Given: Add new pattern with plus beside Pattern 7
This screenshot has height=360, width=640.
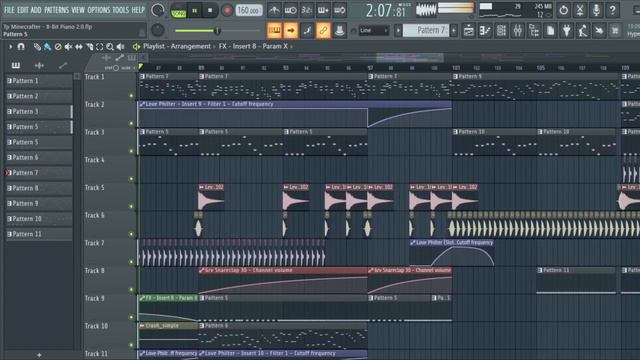Looking at the screenshot, I should pos(453,30).
